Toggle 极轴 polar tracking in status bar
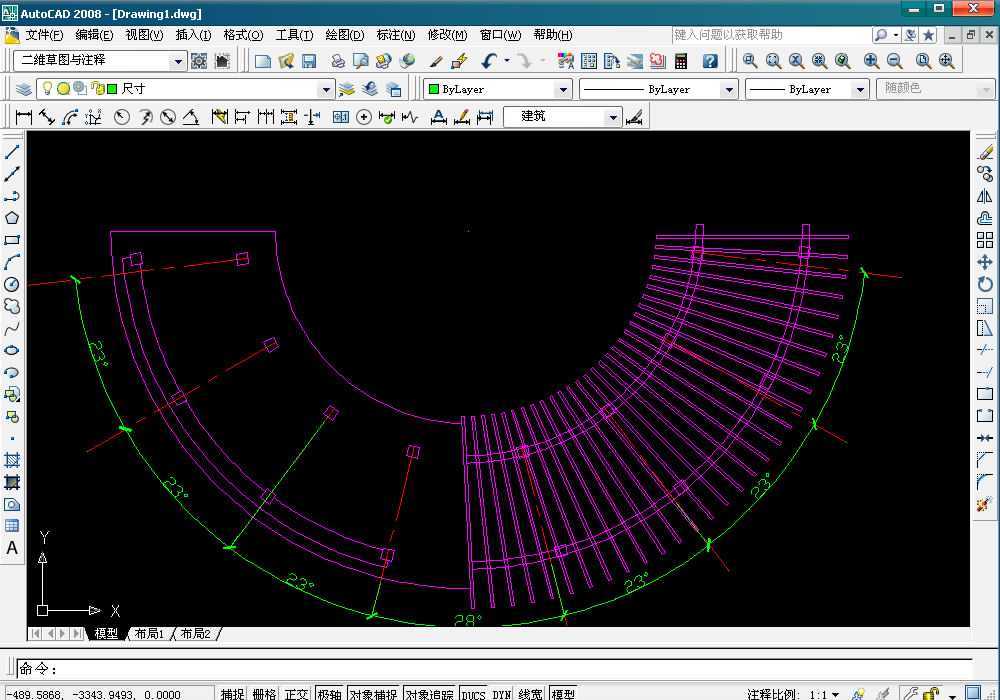 pyautogui.click(x=329, y=694)
